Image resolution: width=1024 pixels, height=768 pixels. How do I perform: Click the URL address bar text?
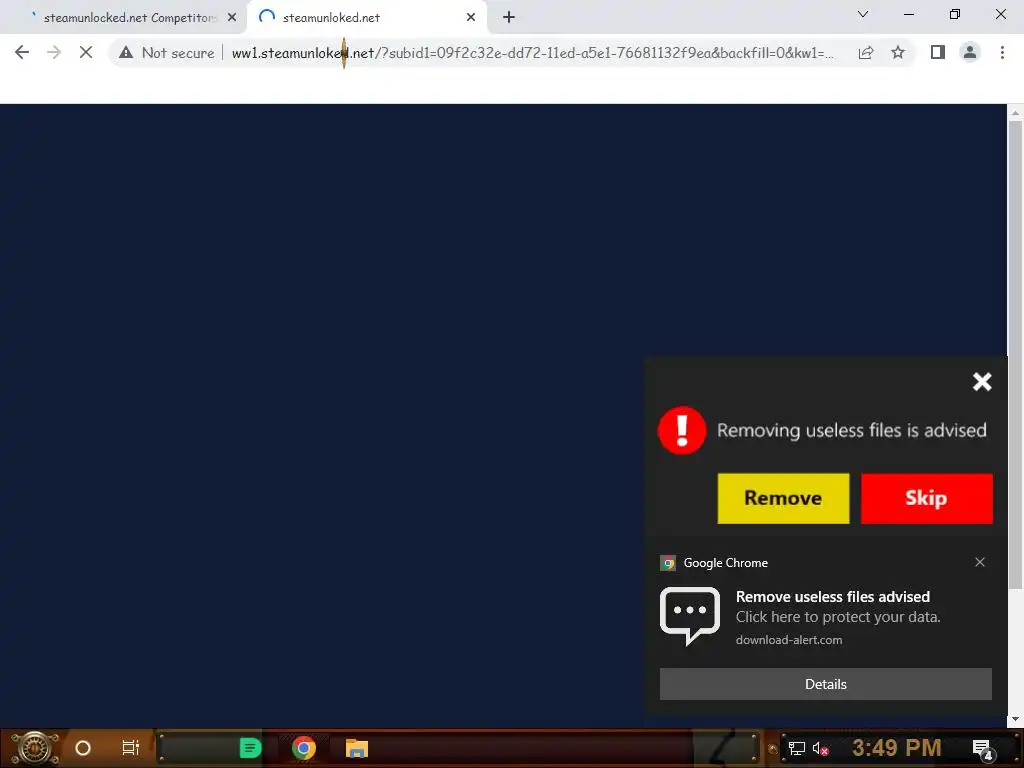532,53
